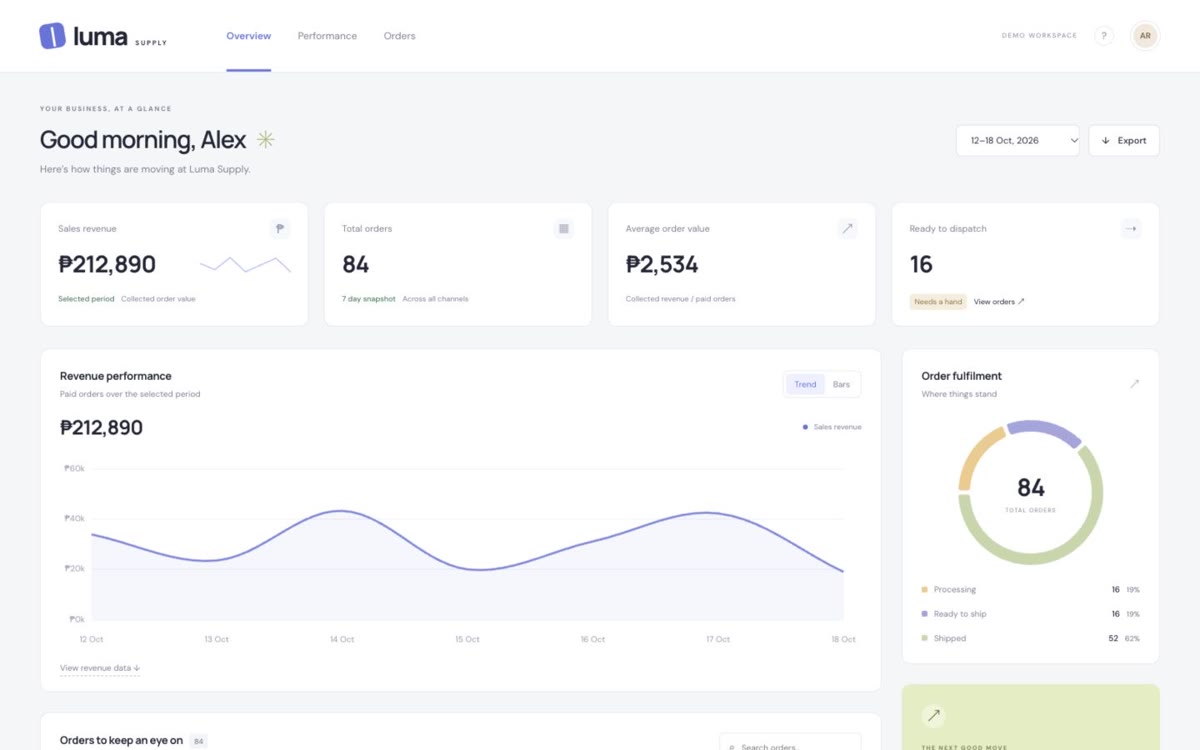
Task: Click the green card's arrow icon
Action: coord(933,715)
